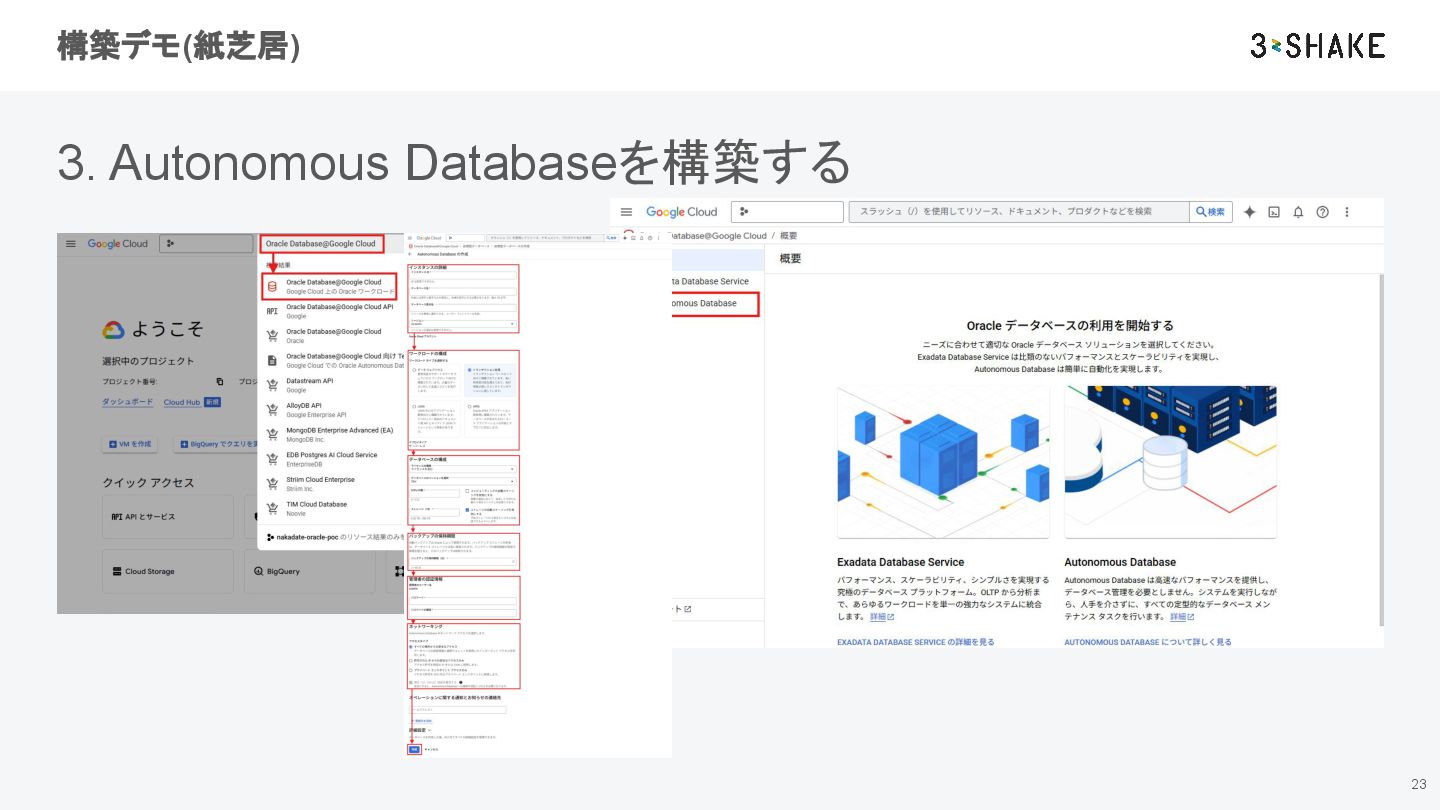Click red database icon of first search result

pos(272,287)
